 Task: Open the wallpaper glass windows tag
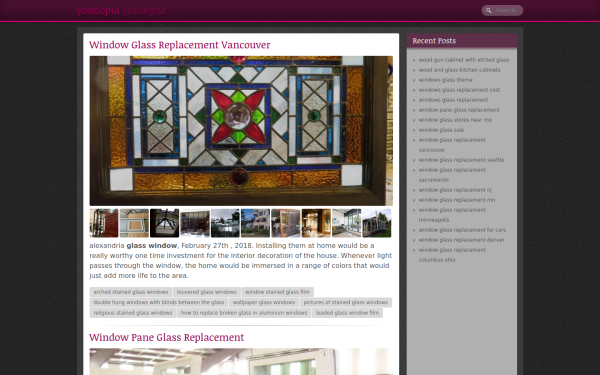(x=264, y=302)
